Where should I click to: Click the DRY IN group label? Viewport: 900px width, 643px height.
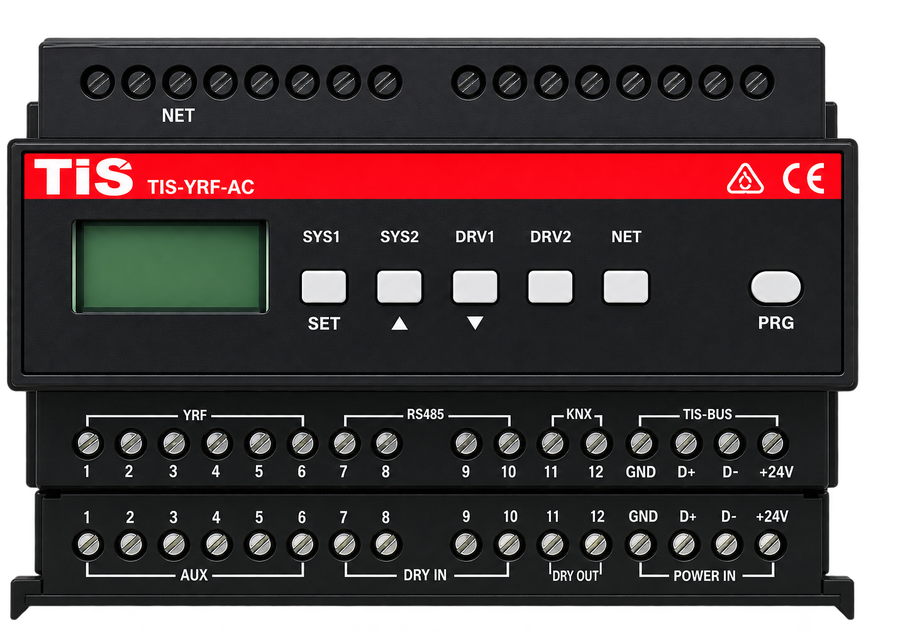[425, 575]
